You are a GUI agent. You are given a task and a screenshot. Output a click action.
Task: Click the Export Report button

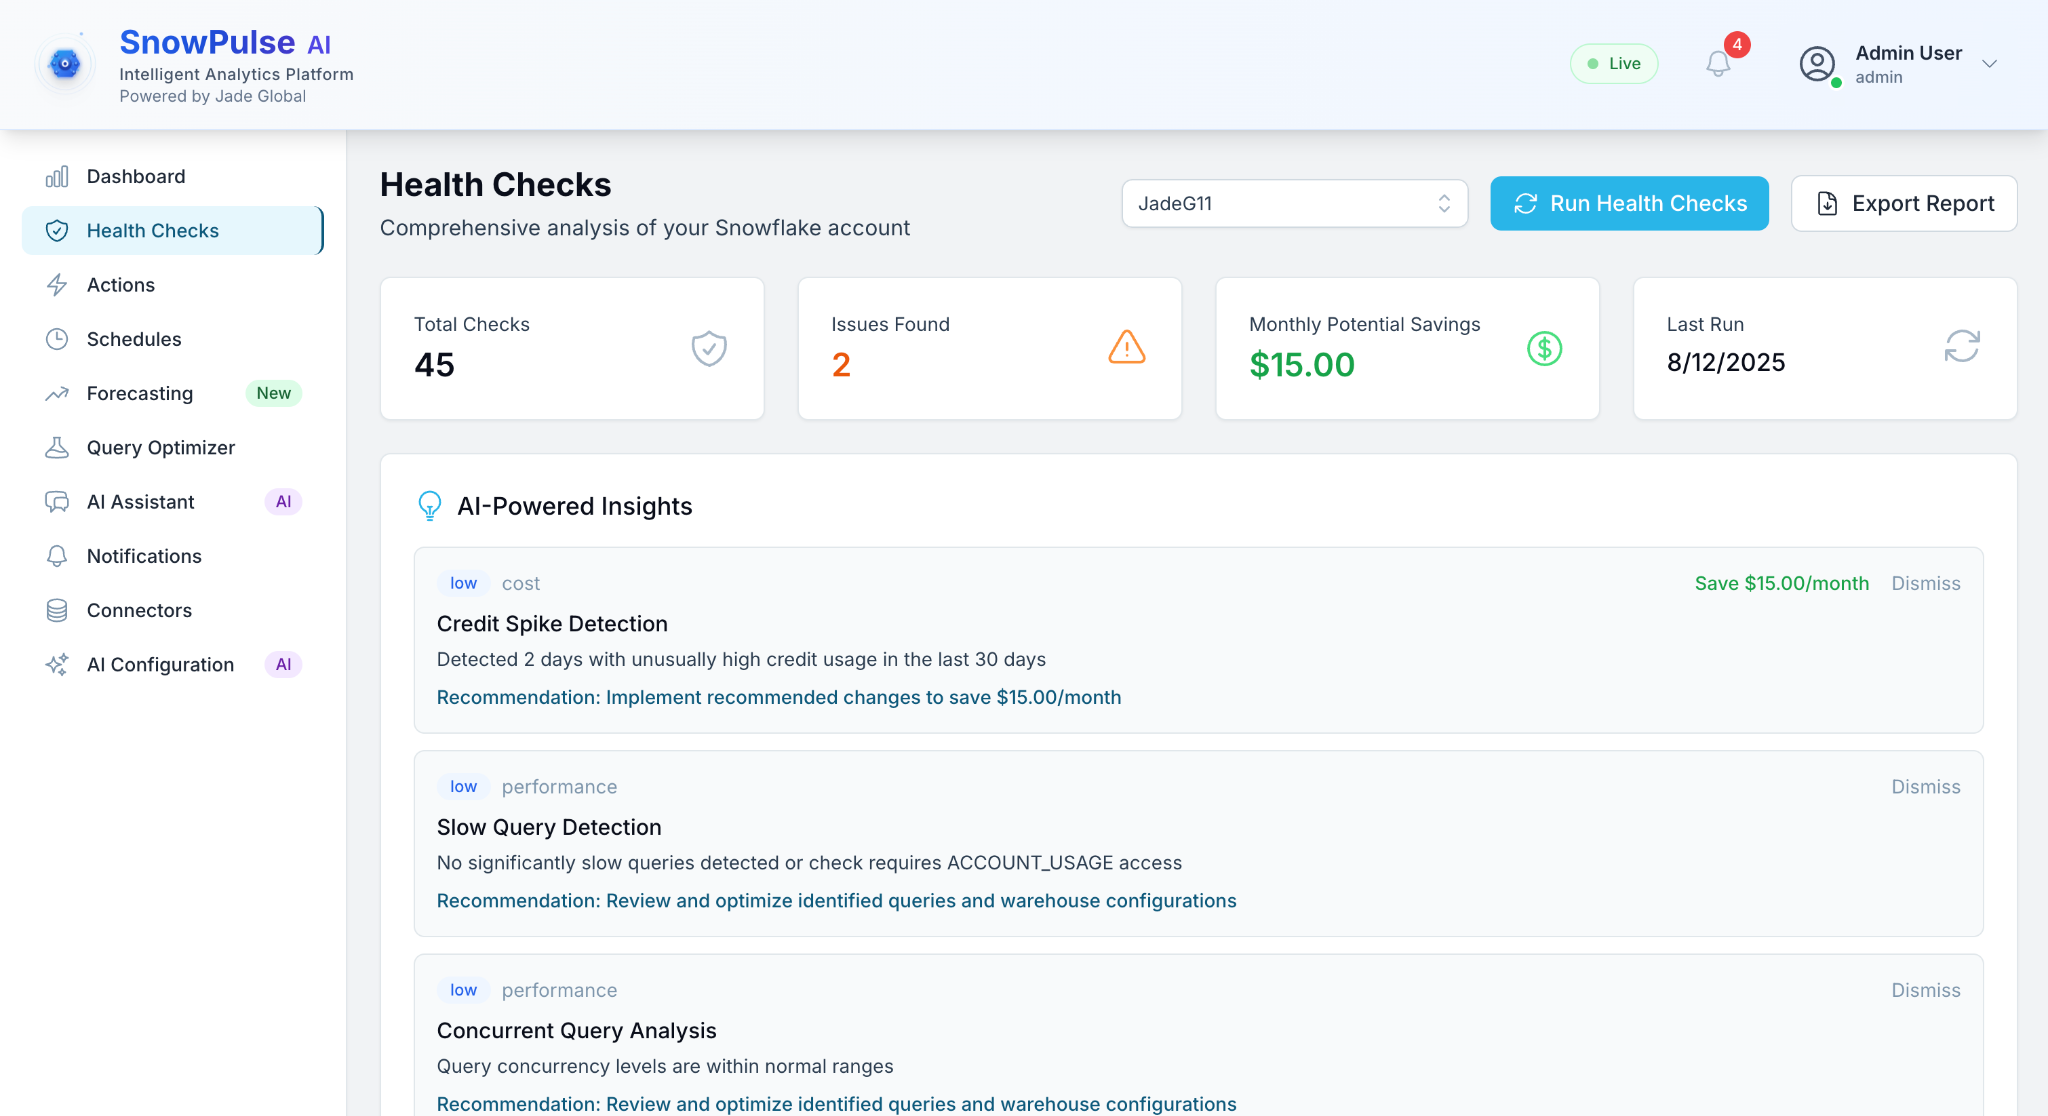pyautogui.click(x=1903, y=204)
